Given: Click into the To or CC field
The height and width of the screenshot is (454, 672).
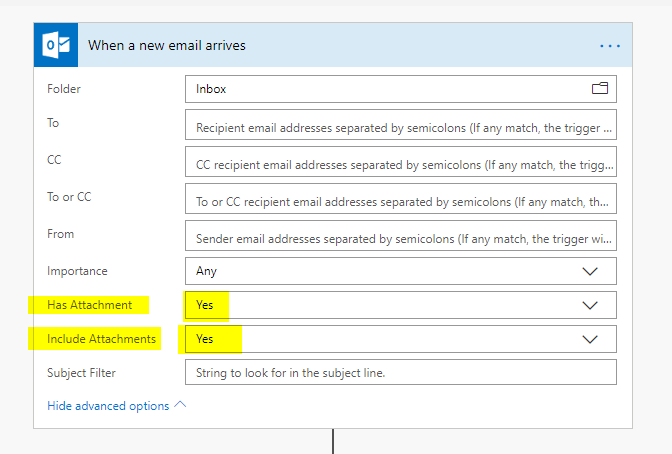Looking at the screenshot, I should (400, 200).
